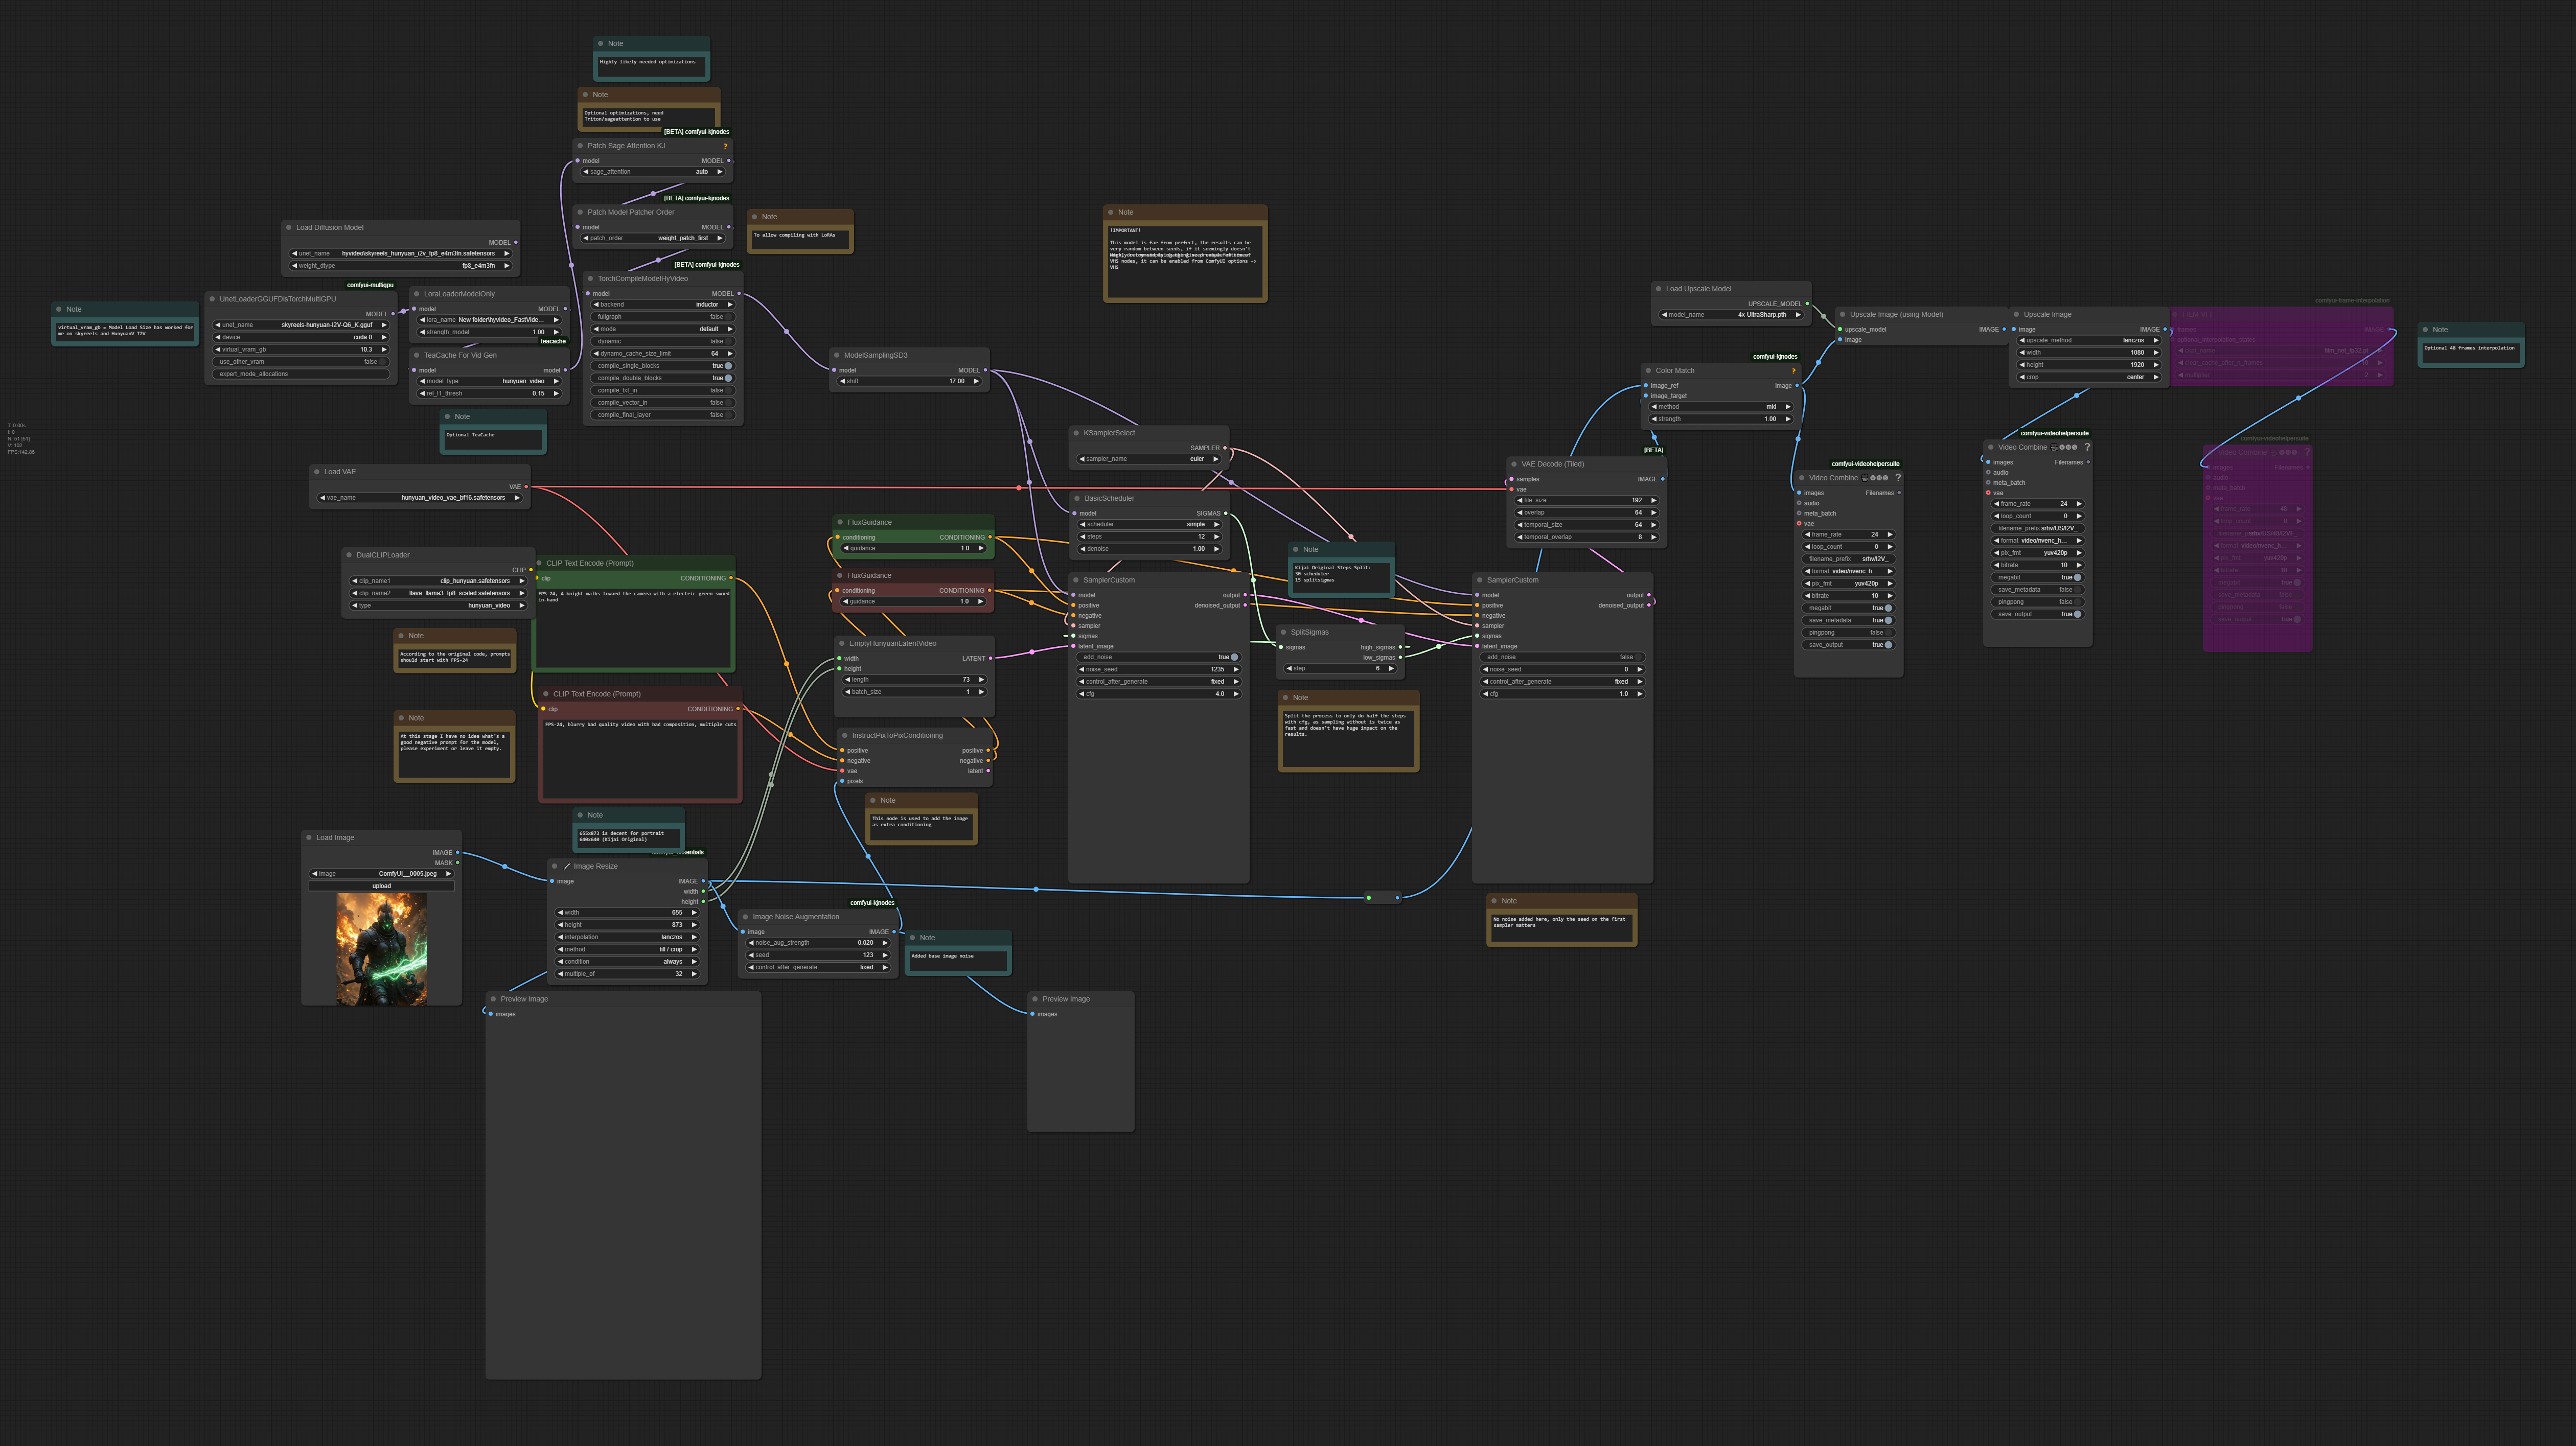Click the upload button in Load Image
Screen dimensions: 2576x1446
pos(382,886)
